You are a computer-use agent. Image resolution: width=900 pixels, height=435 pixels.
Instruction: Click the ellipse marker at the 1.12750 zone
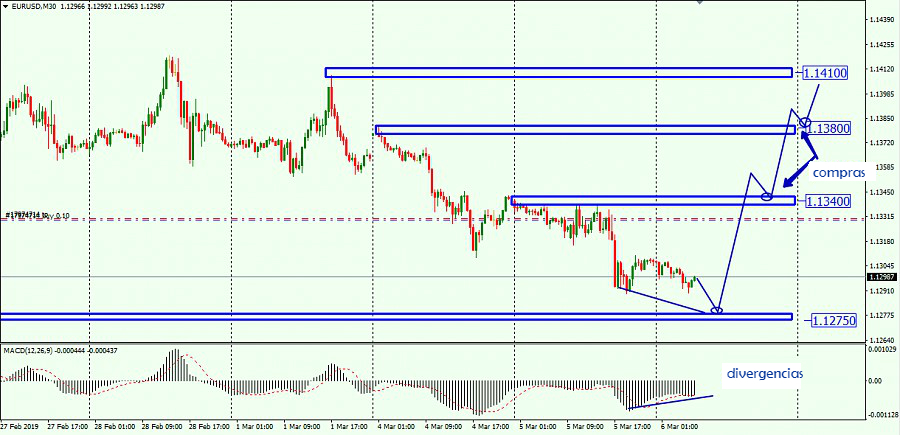[717, 311]
